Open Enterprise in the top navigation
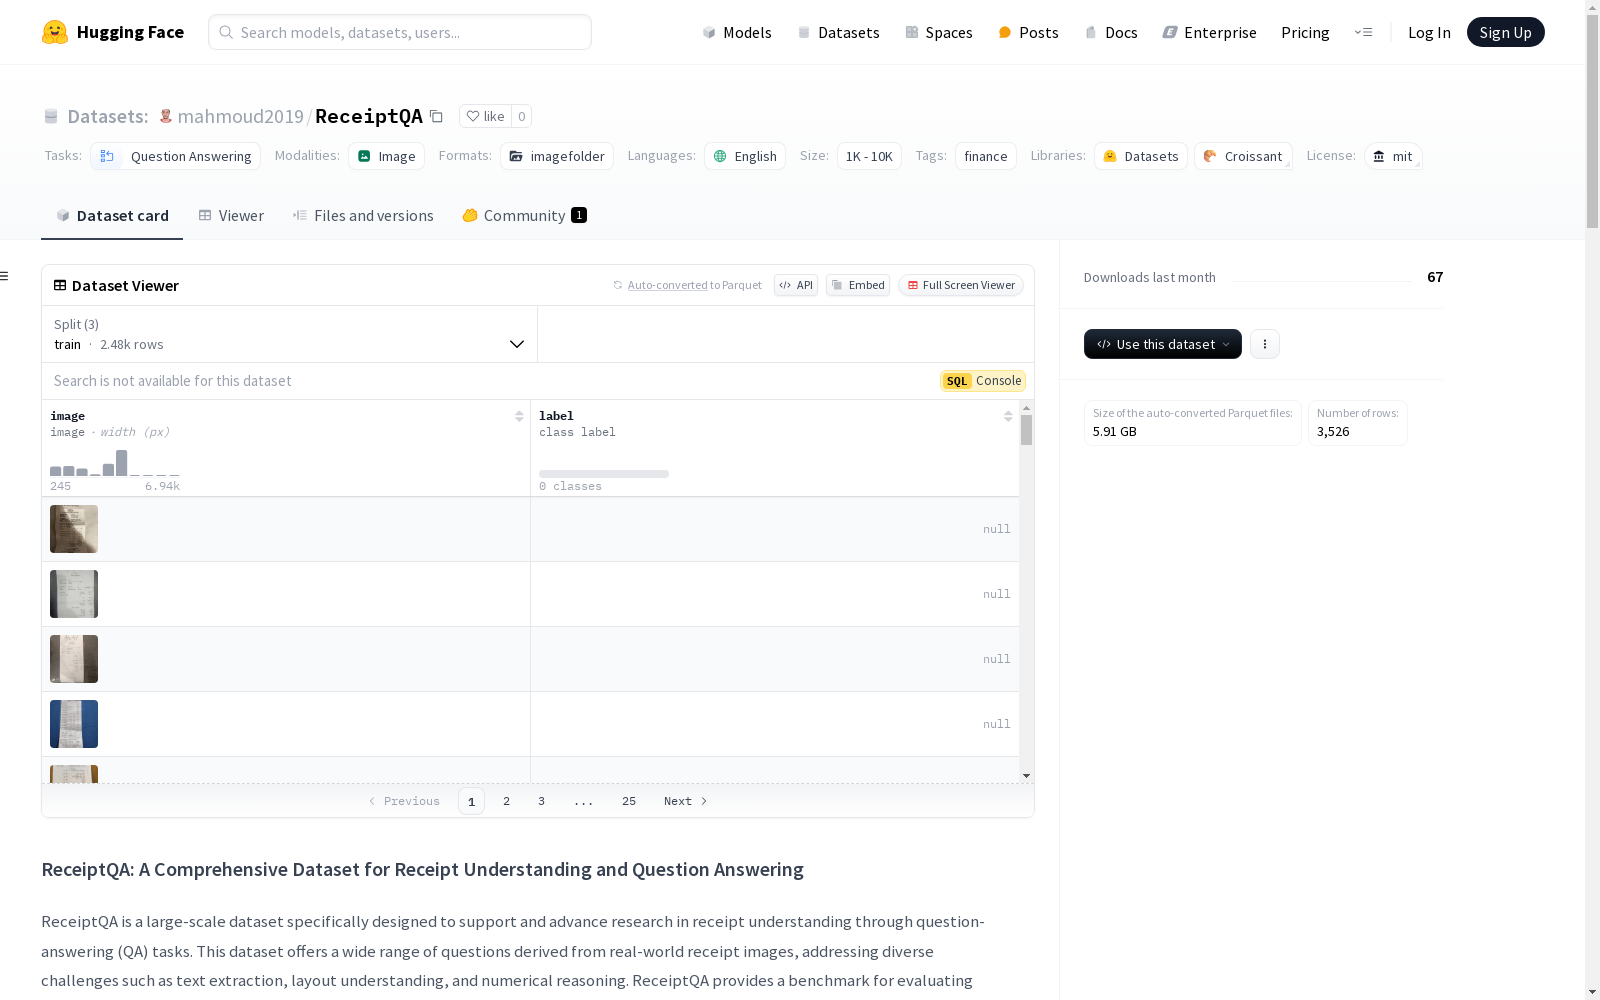Viewport: 1600px width, 1000px height. tap(1209, 32)
